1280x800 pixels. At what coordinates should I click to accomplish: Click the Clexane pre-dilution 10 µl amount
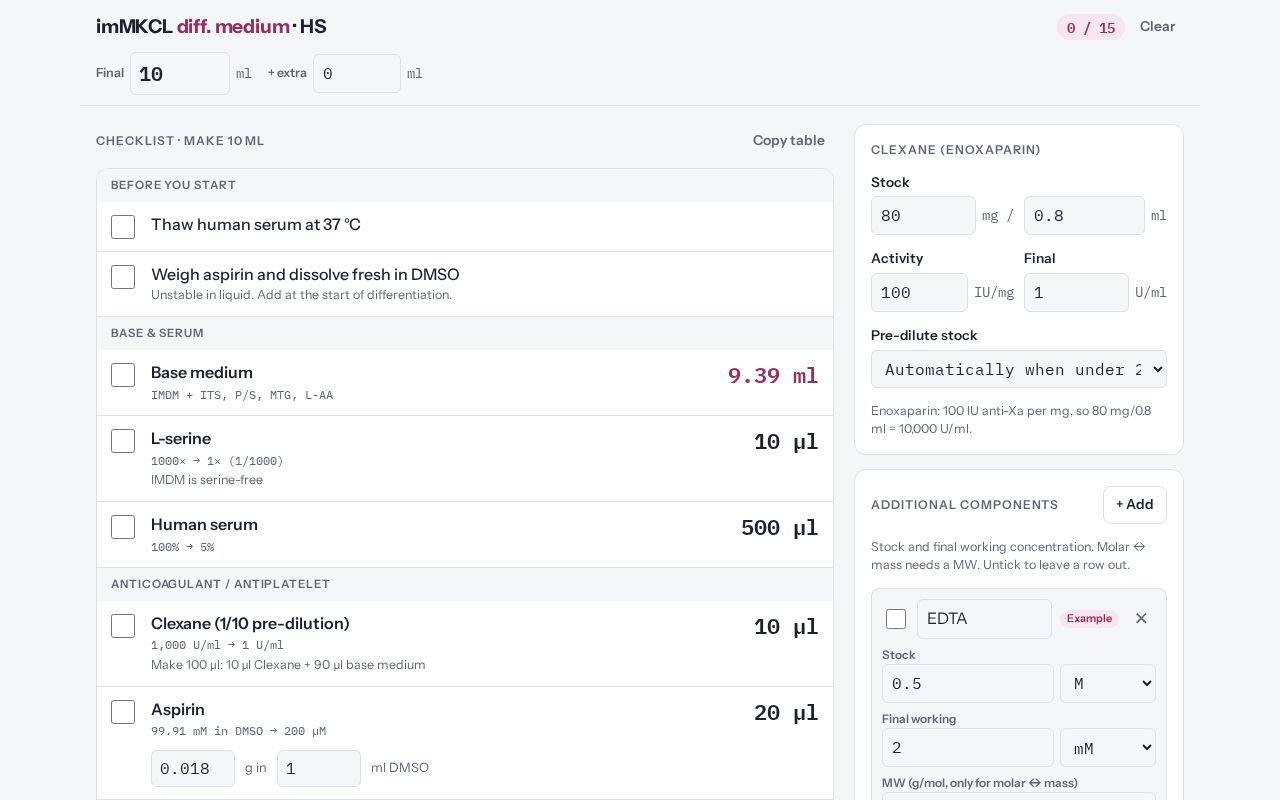[x=786, y=627]
